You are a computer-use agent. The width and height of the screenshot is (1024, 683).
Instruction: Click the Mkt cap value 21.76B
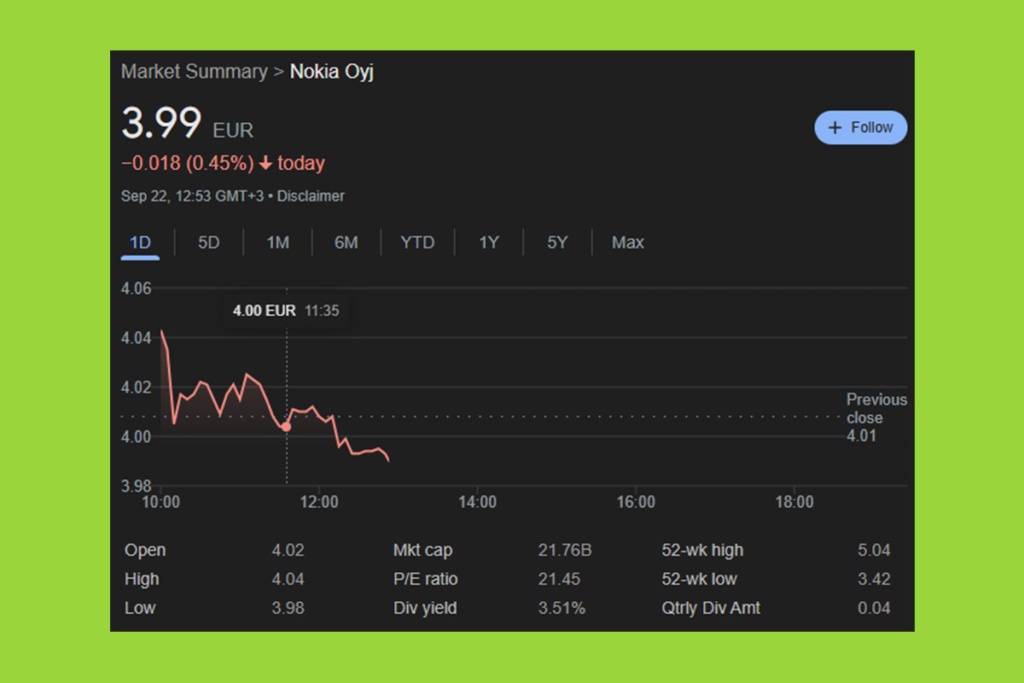point(565,550)
